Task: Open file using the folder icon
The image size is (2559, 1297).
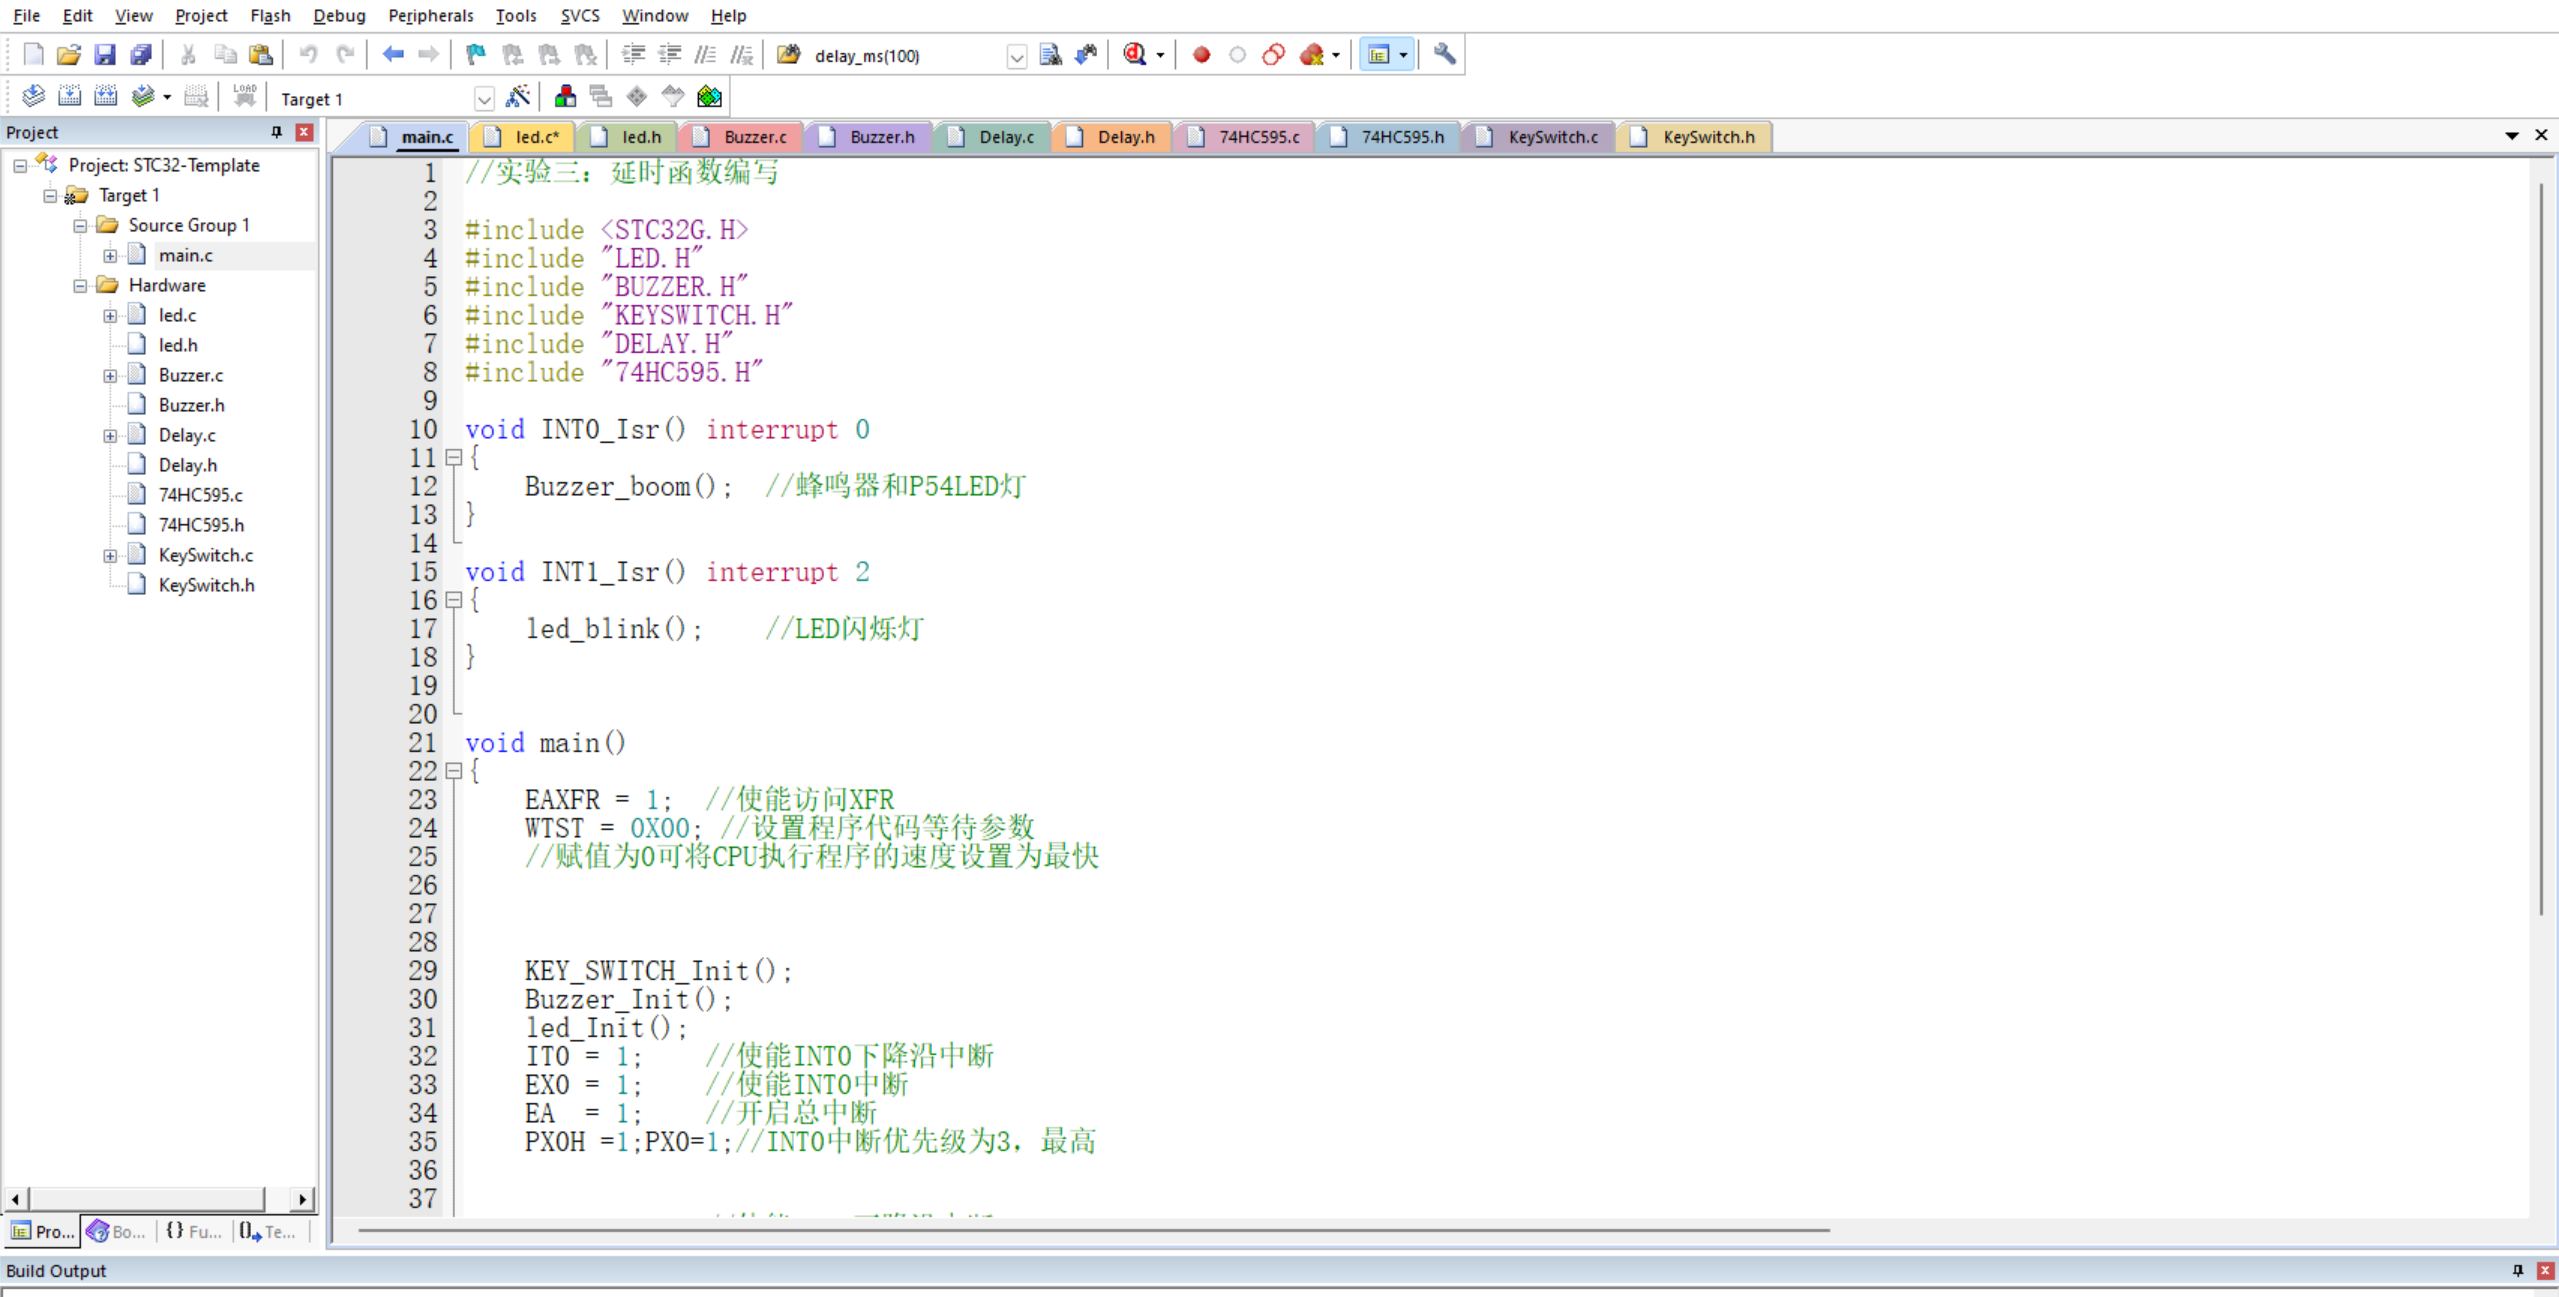Action: 69,55
